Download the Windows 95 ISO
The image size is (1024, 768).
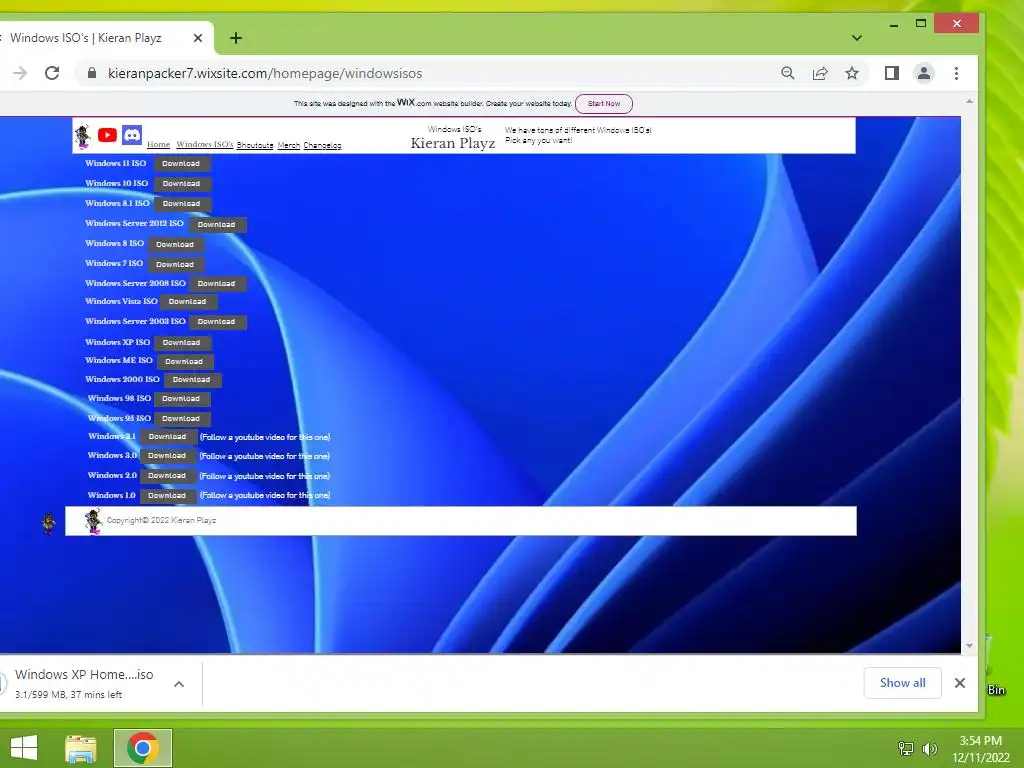pos(182,419)
